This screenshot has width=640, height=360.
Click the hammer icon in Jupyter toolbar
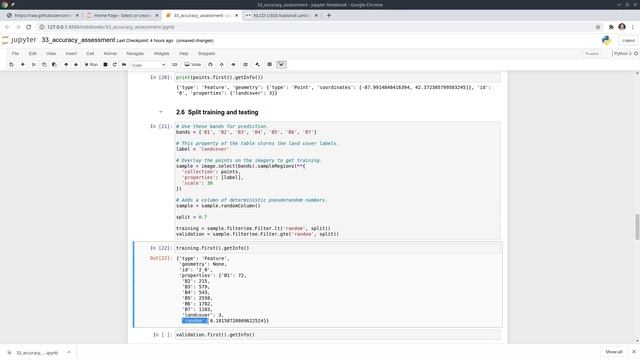pyautogui.click(x=257, y=64)
